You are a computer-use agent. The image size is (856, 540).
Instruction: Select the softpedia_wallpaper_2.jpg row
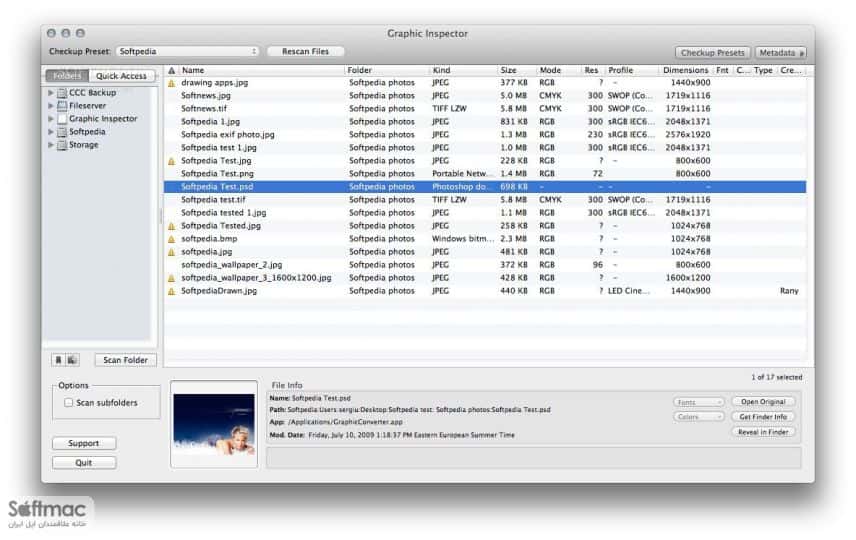coord(485,265)
